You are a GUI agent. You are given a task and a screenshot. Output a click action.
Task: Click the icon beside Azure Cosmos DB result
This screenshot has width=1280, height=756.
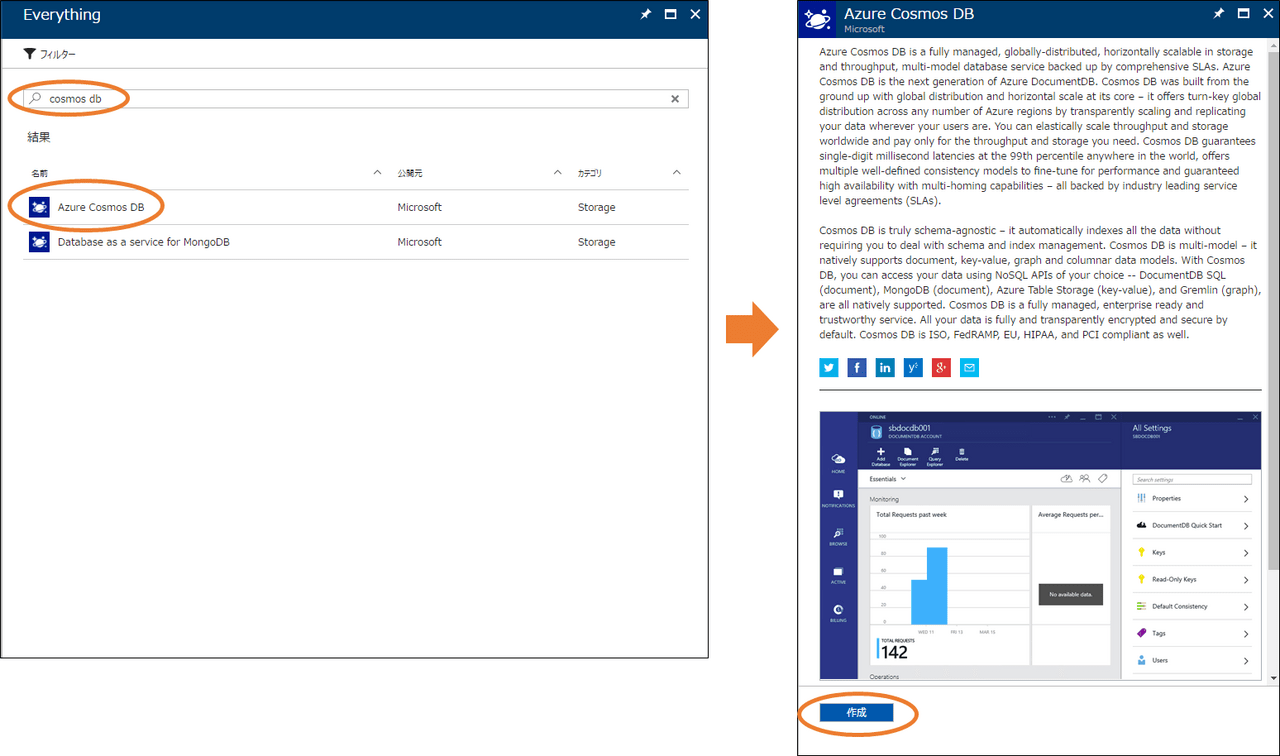click(39, 207)
